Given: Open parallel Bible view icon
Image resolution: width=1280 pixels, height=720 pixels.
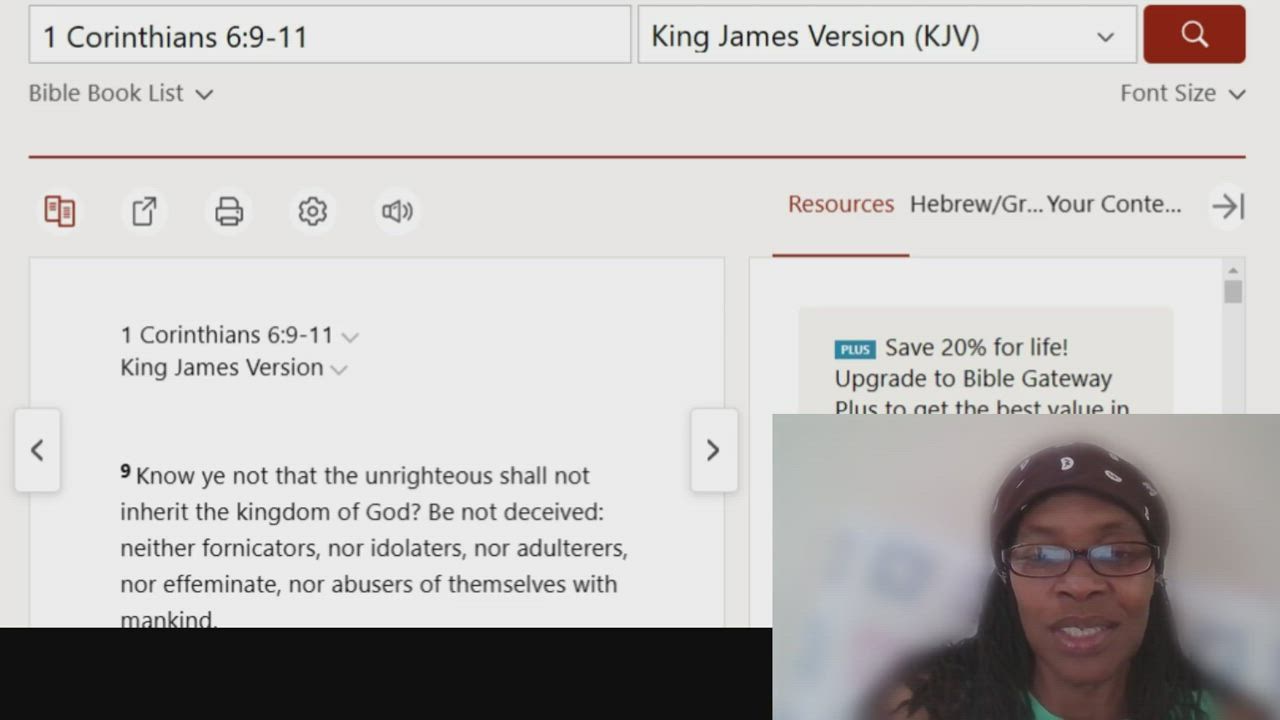Looking at the screenshot, I should point(60,211).
